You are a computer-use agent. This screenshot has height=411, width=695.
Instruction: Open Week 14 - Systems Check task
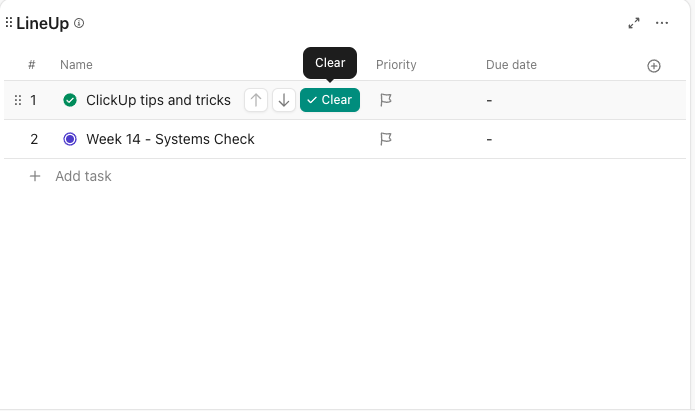click(170, 139)
